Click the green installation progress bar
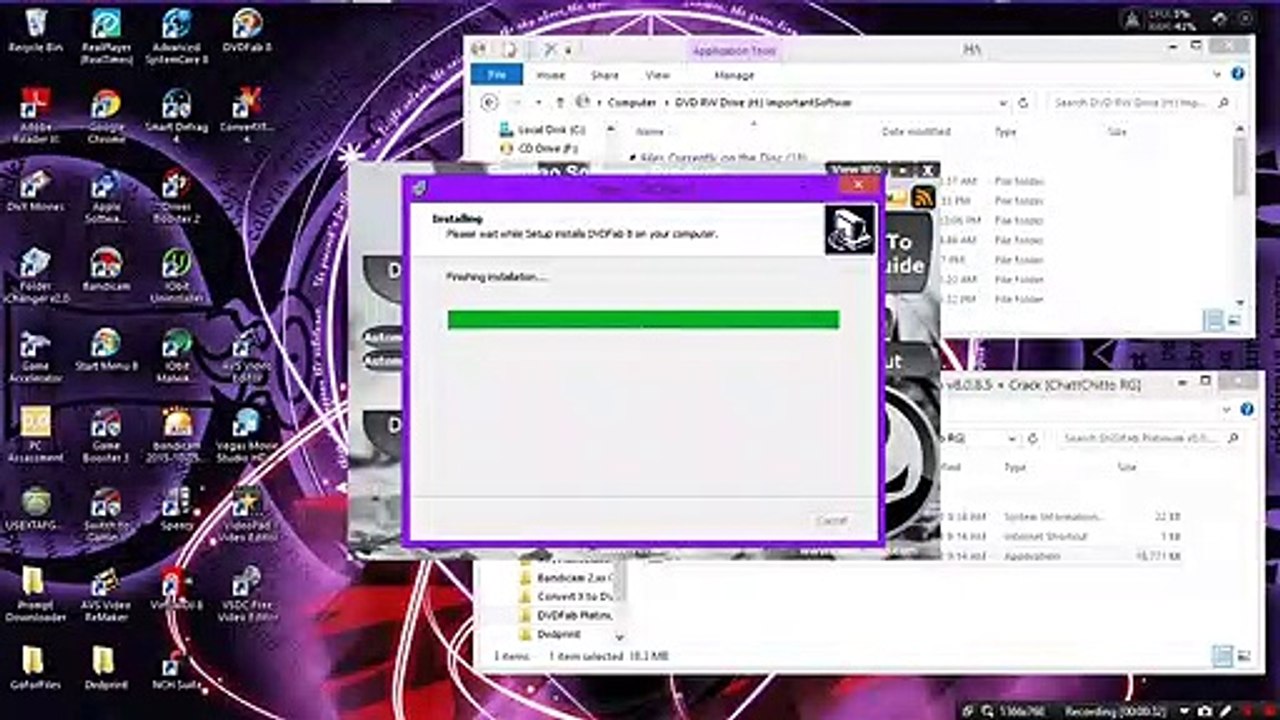 (x=643, y=319)
